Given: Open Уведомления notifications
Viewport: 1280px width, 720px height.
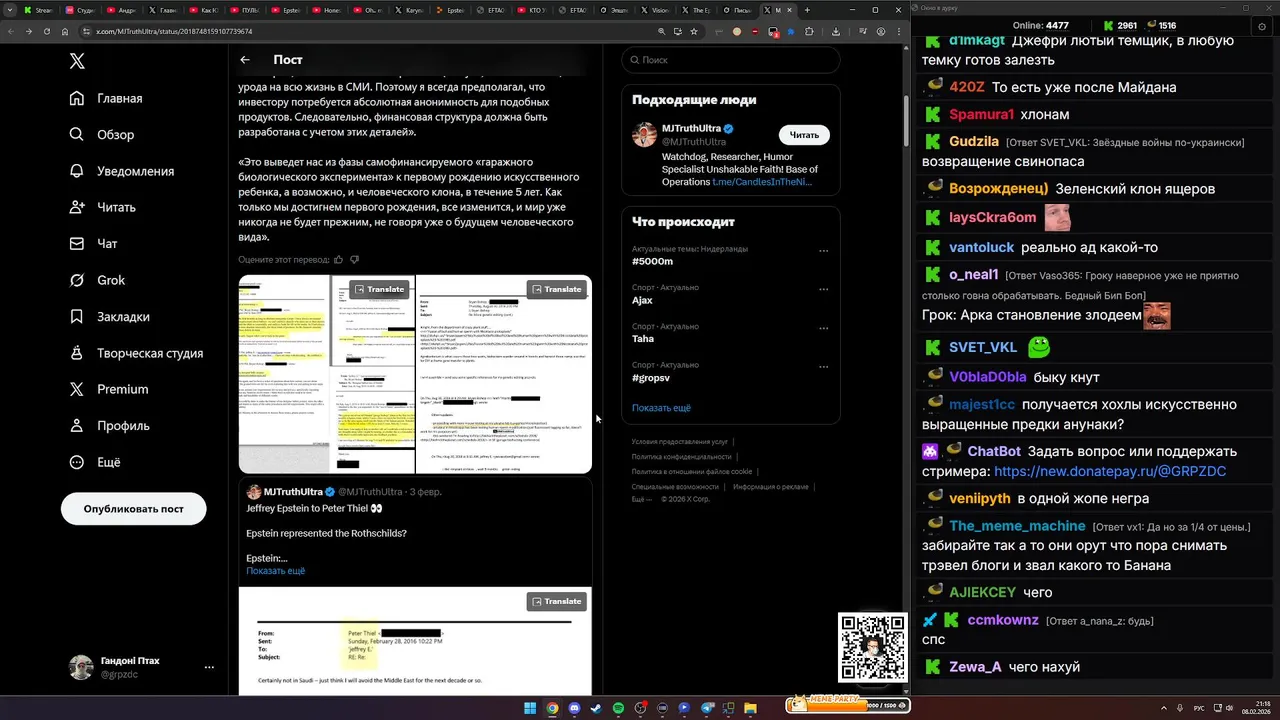Looking at the screenshot, I should (122, 171).
